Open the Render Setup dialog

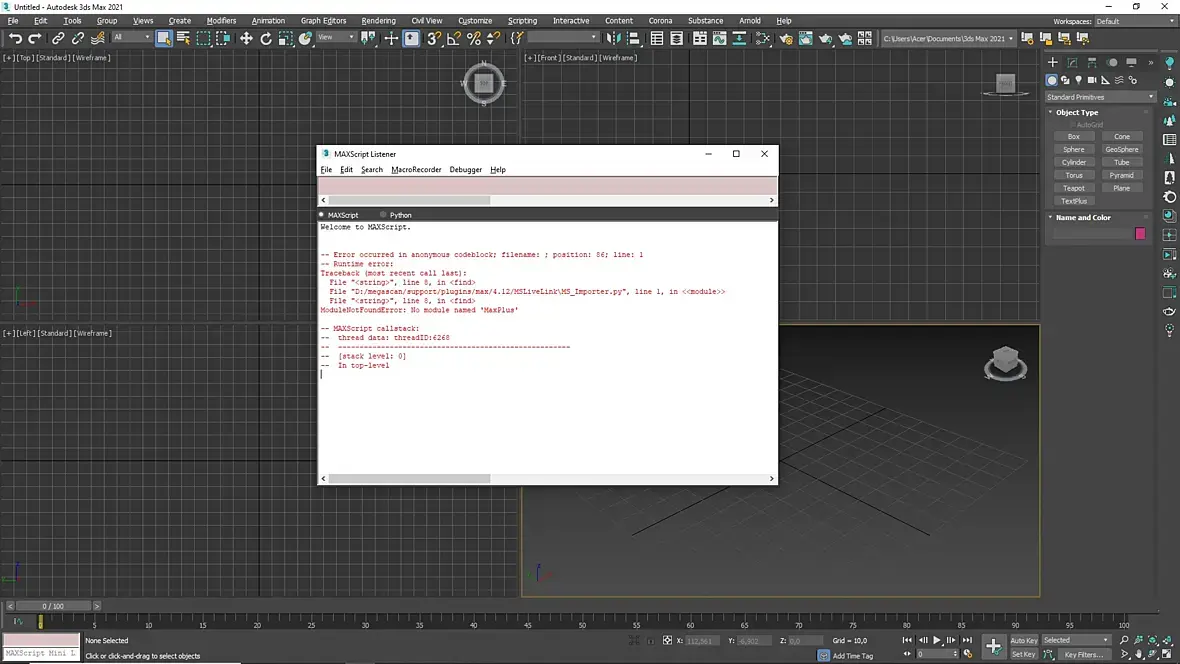click(x=786, y=38)
